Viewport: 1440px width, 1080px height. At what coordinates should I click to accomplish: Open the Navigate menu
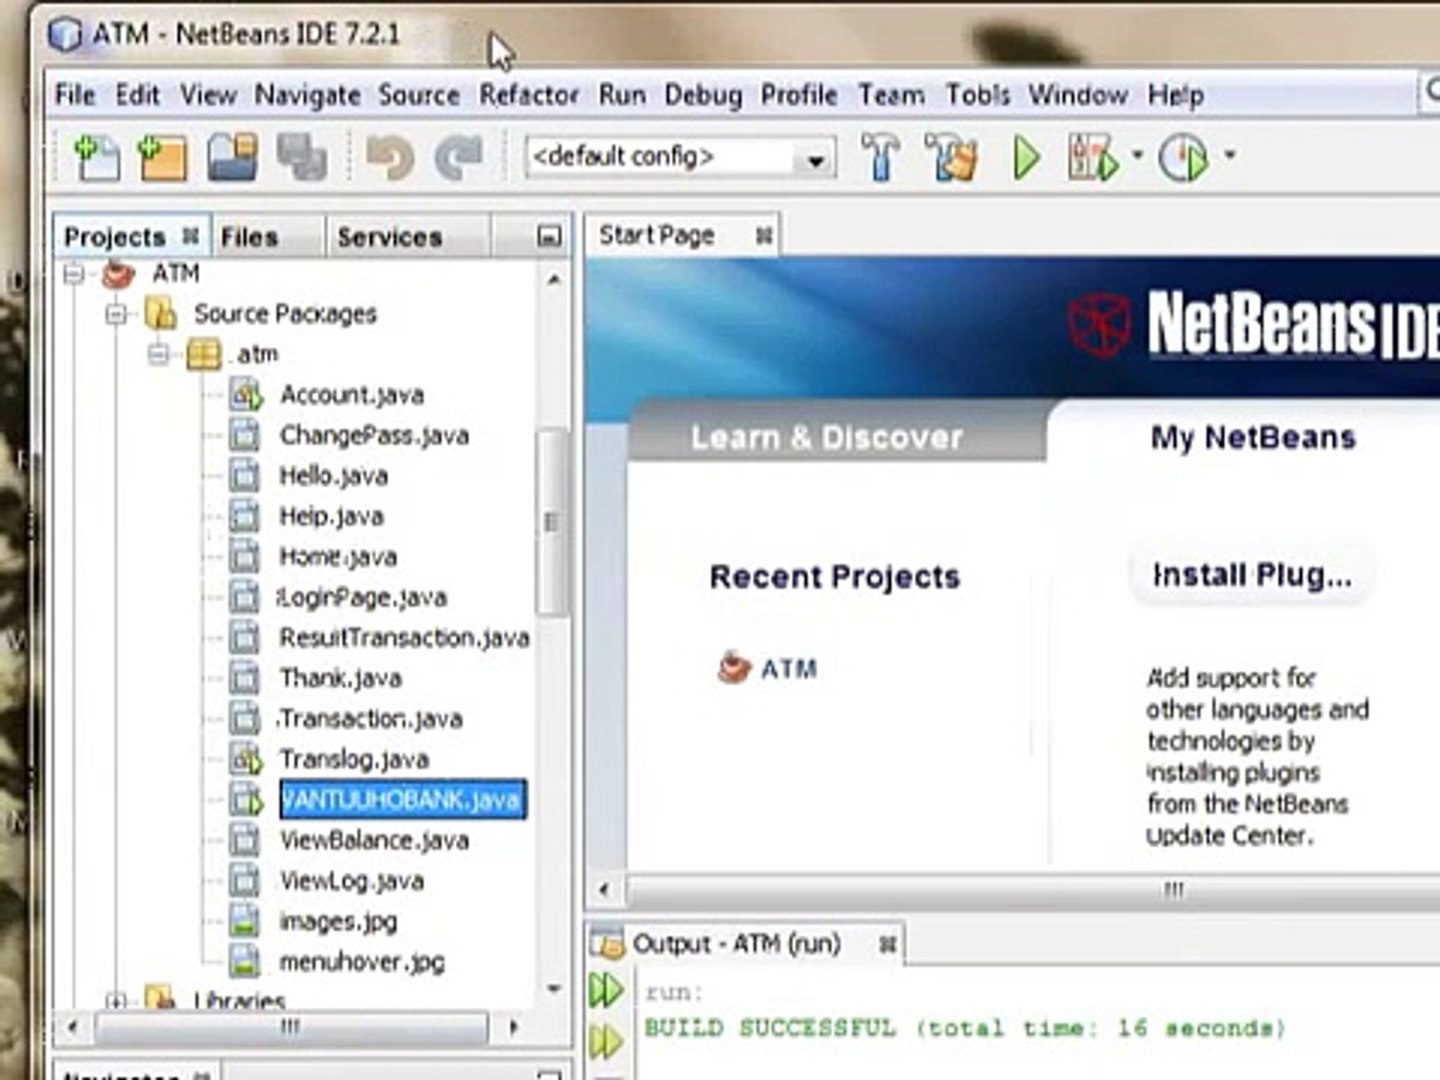click(307, 95)
